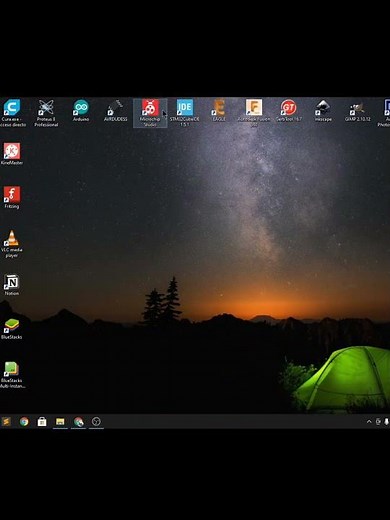390x520 pixels.
Task: Click the microphone tray icon
Action: [x=386, y=422]
